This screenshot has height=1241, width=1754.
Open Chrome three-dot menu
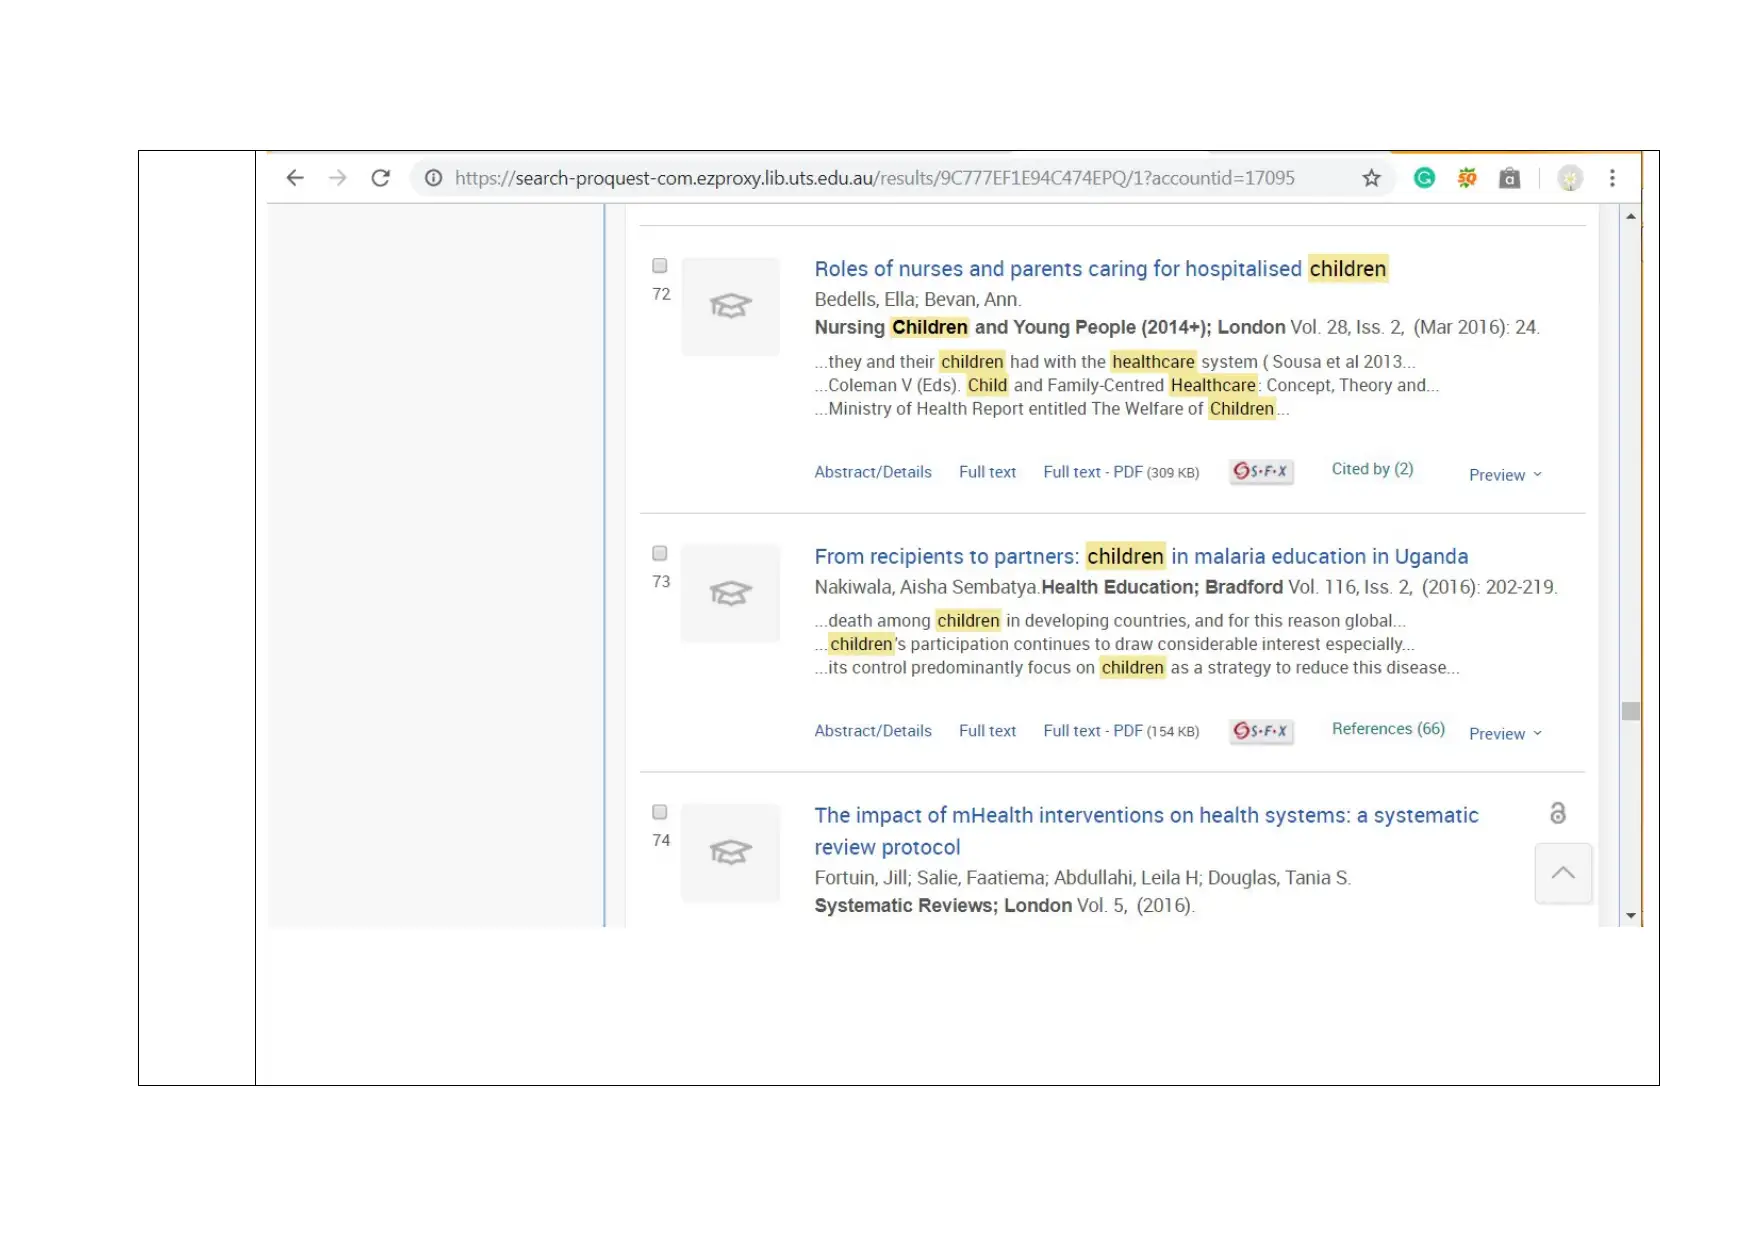[1612, 178]
